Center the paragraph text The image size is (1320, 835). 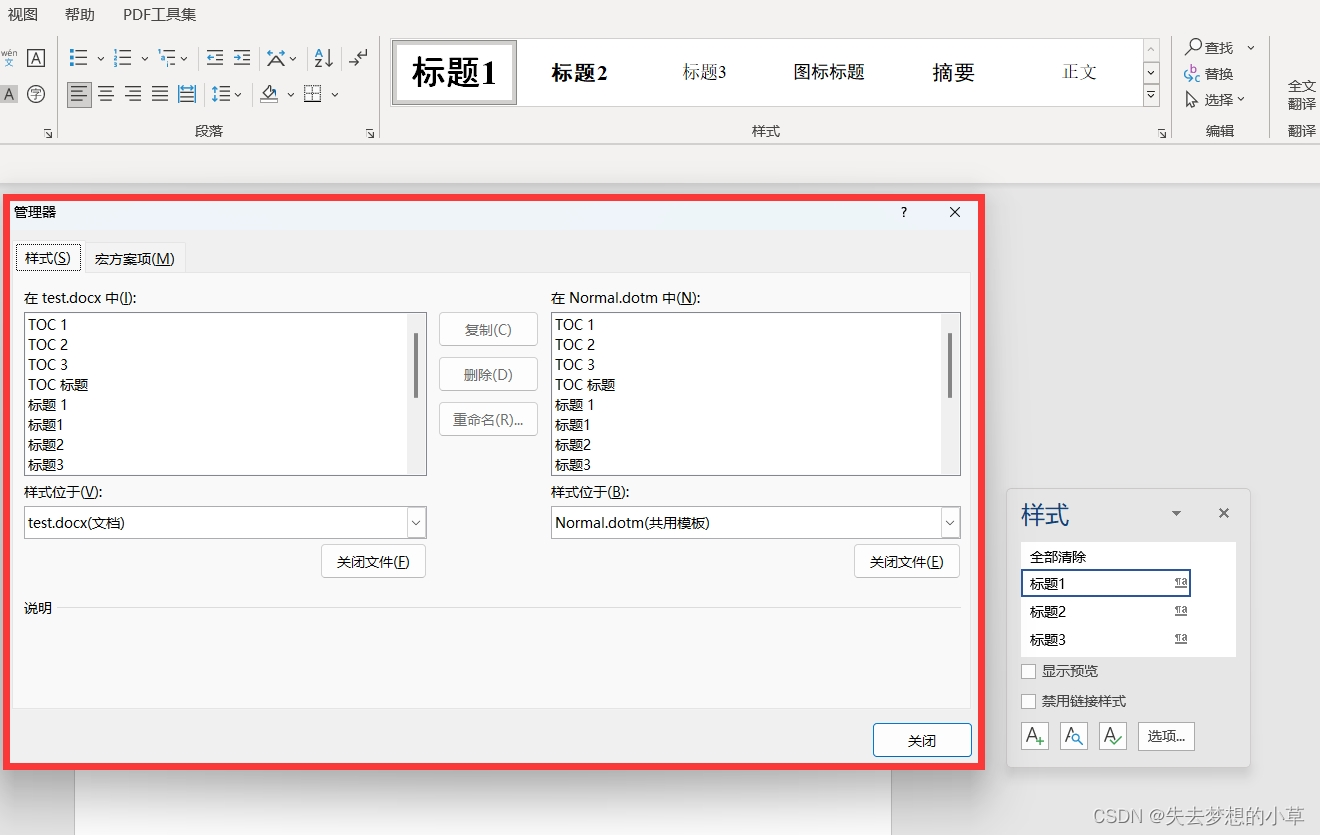[106, 94]
